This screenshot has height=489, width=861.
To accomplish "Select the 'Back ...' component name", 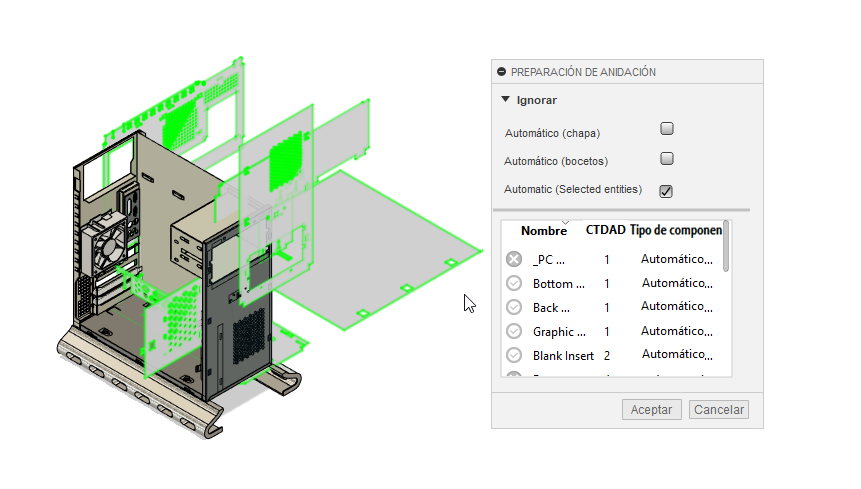I will point(551,308).
